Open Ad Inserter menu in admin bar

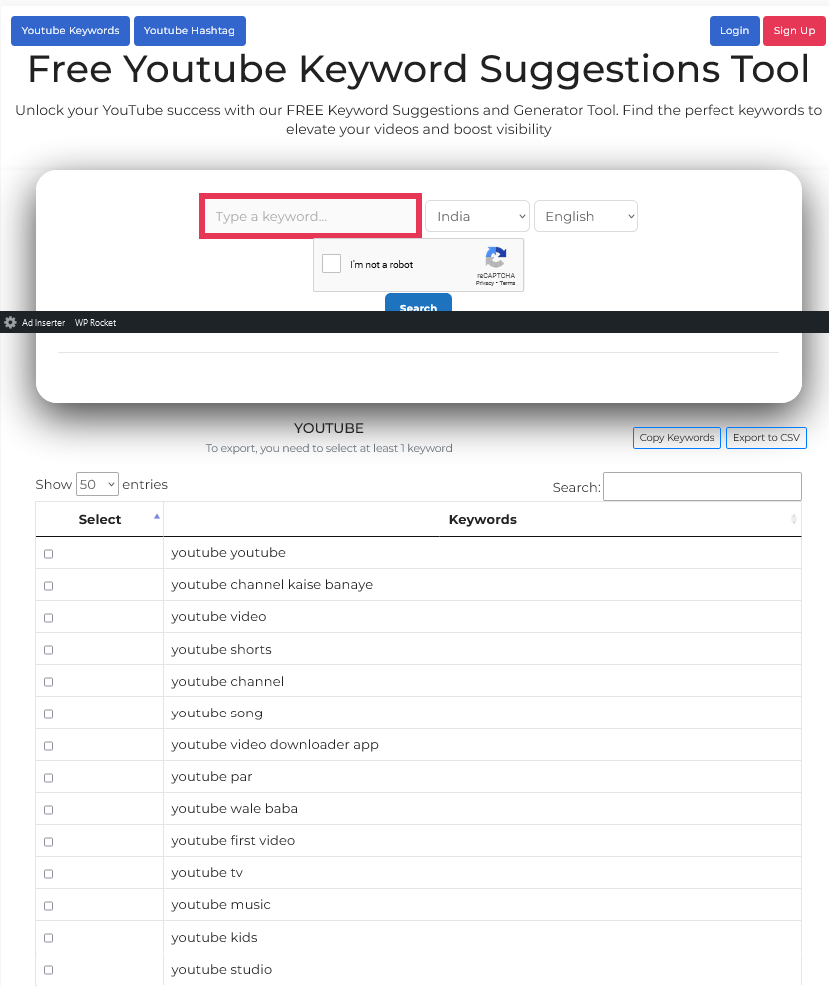pos(43,323)
